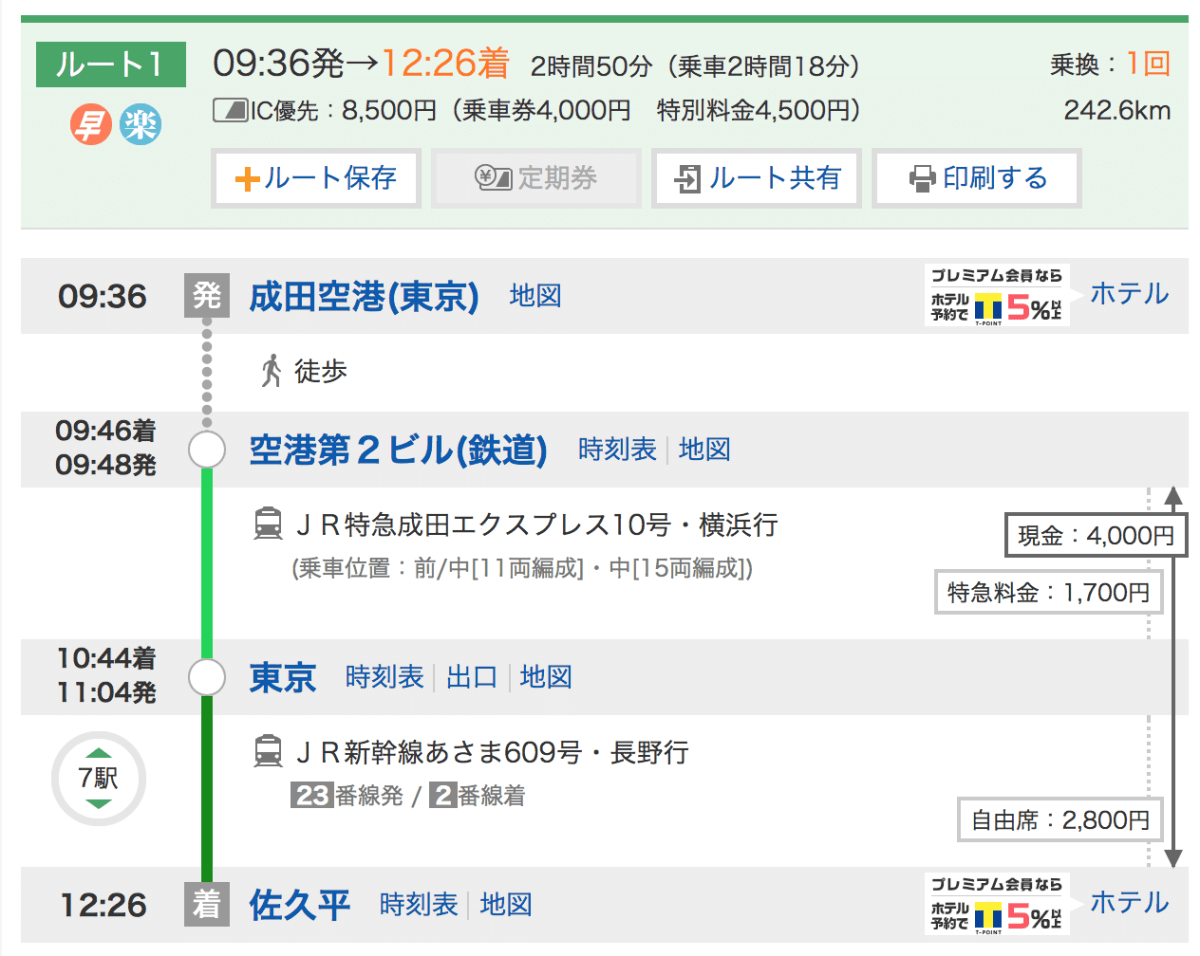Click T-POINT 5% banner in 佐久平 row
Viewport: 1200px width, 956px height.
point(998,904)
